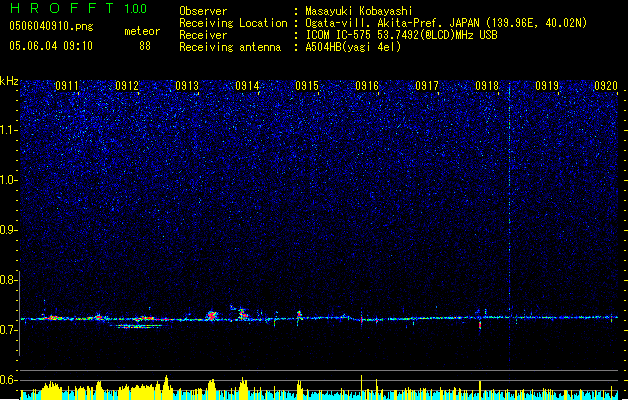This screenshot has width=629, height=400.
Task: Click the 0918 time marker
Action: coord(487,86)
